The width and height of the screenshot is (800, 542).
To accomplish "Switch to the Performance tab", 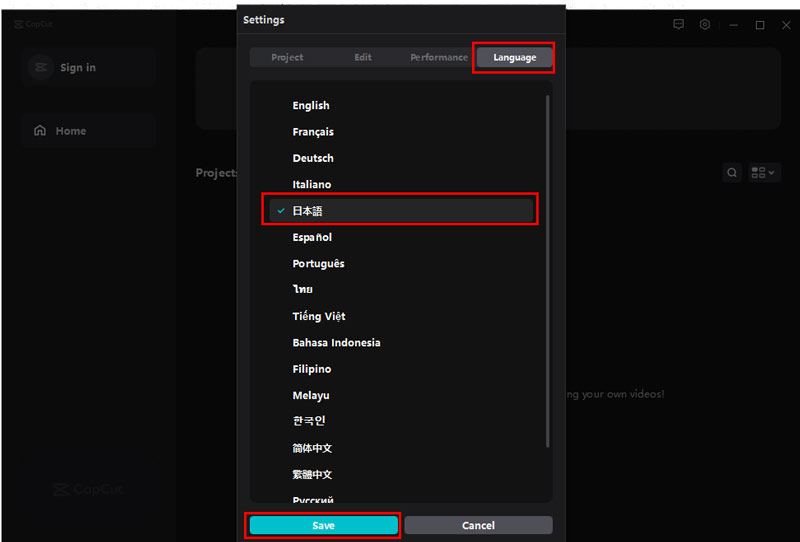I will click(439, 57).
